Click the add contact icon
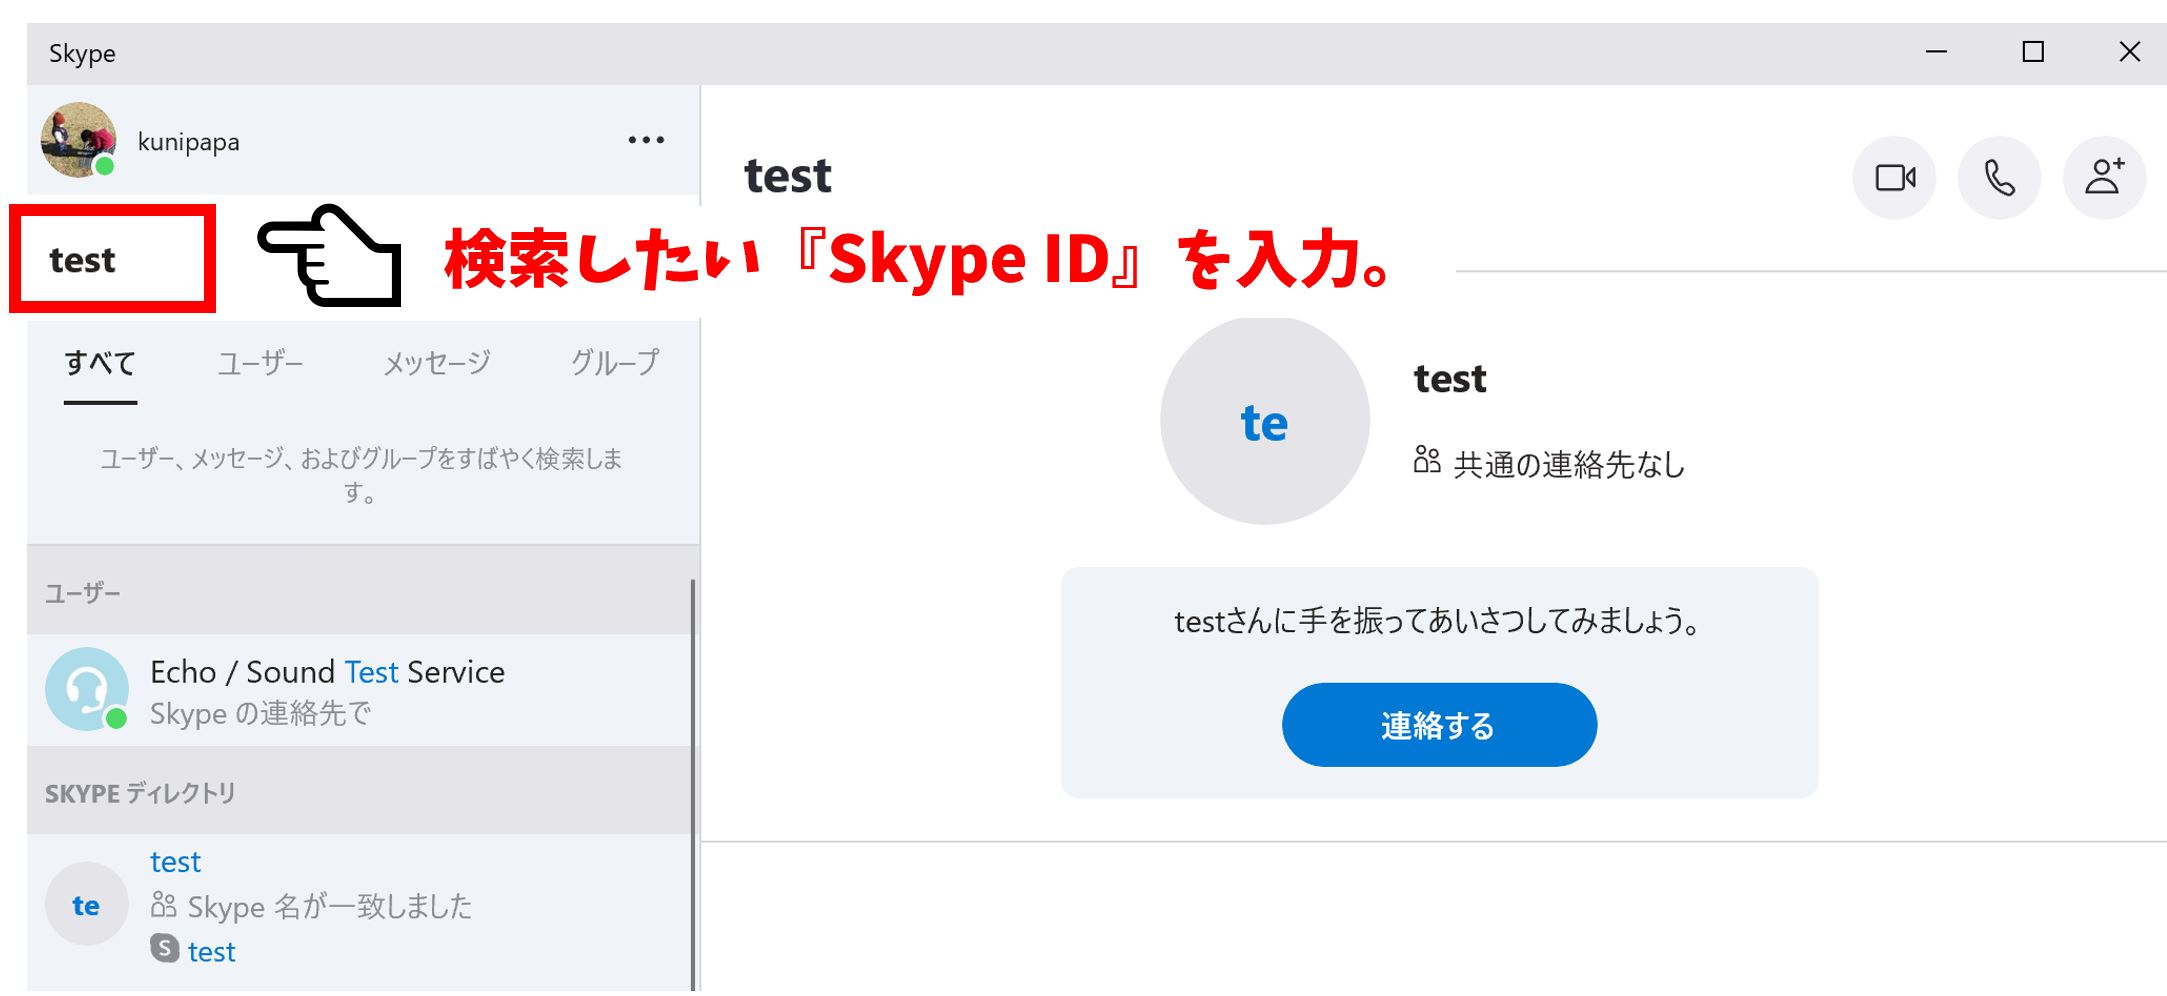 tap(2104, 178)
